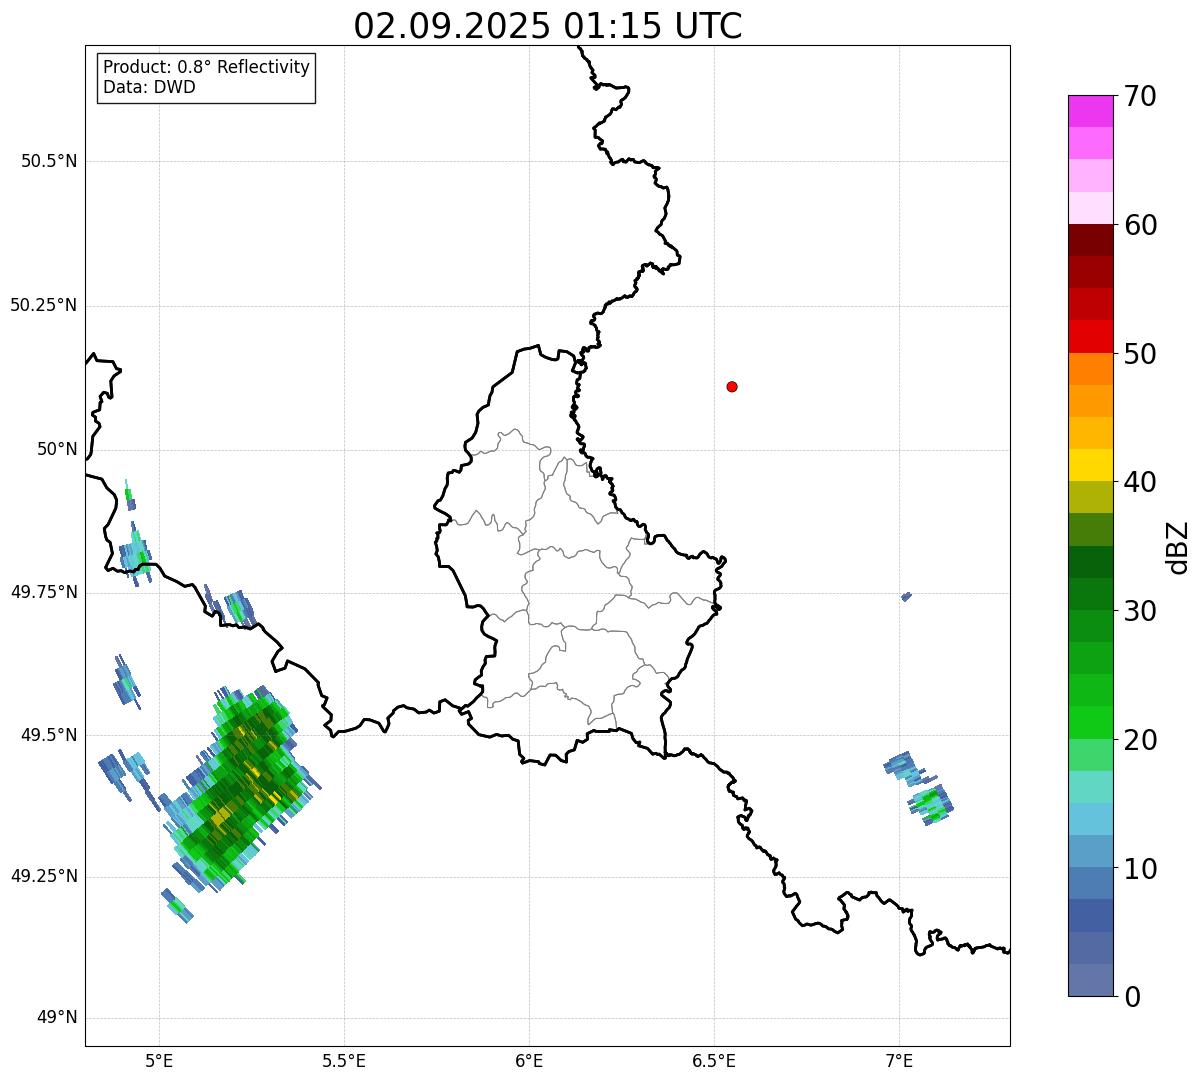The width and height of the screenshot is (1202, 1081).
Task: Click the colorbar tick label 10
Action: 1140,868
